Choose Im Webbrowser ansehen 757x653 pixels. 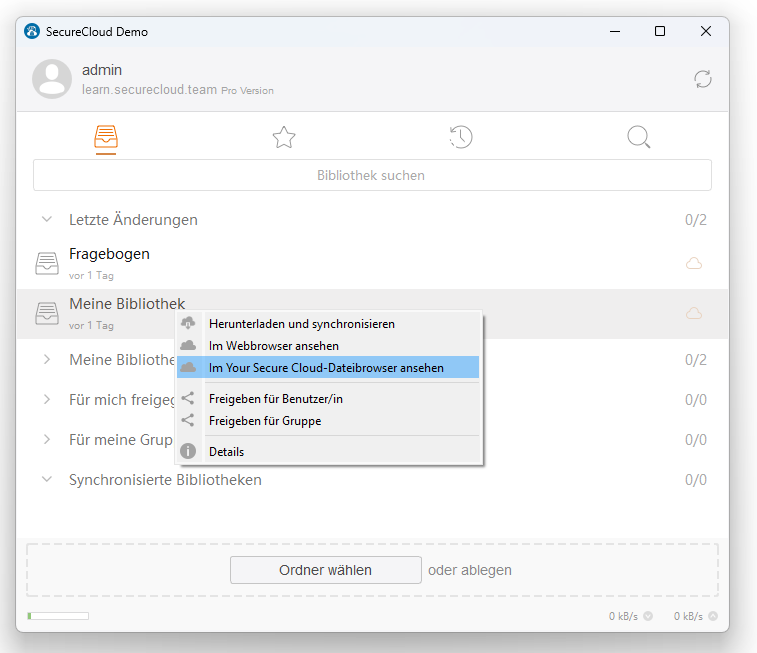click(x=328, y=346)
